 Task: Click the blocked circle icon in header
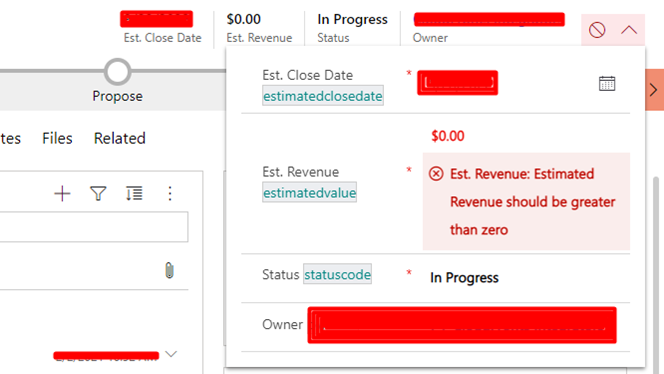click(597, 30)
